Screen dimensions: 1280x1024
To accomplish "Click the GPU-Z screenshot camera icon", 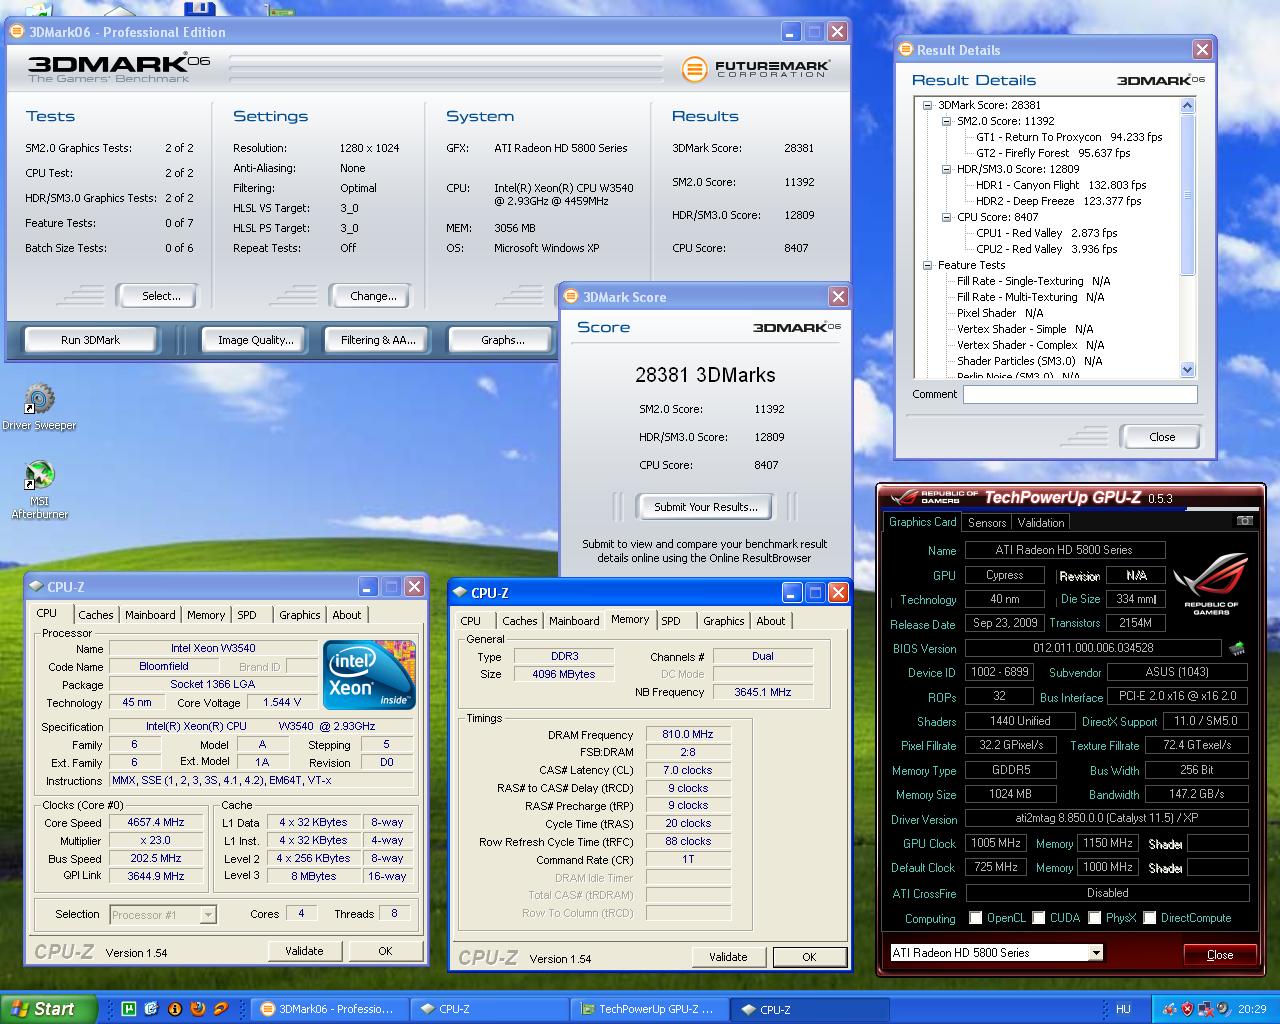I will (x=1244, y=521).
